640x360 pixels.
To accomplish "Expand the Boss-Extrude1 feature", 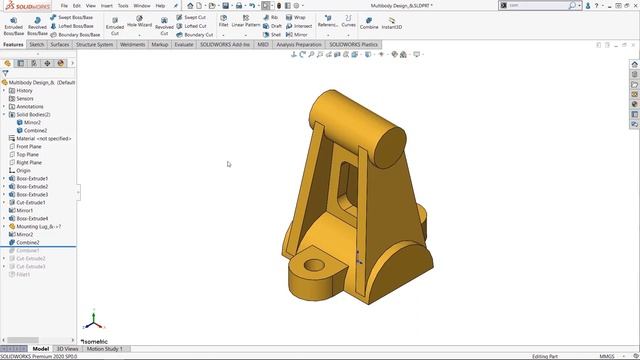I will (x=4, y=178).
